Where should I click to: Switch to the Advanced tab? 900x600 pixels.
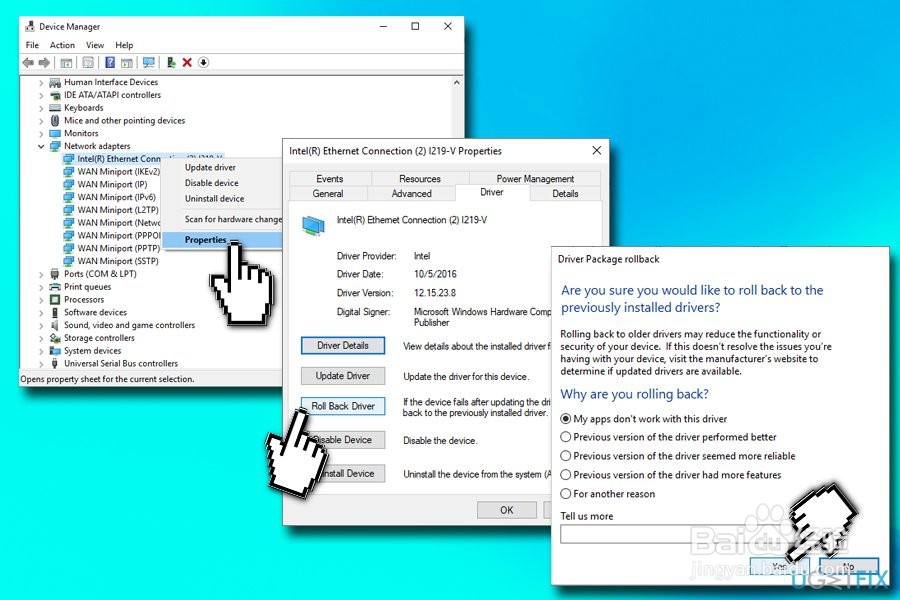[x=411, y=193]
